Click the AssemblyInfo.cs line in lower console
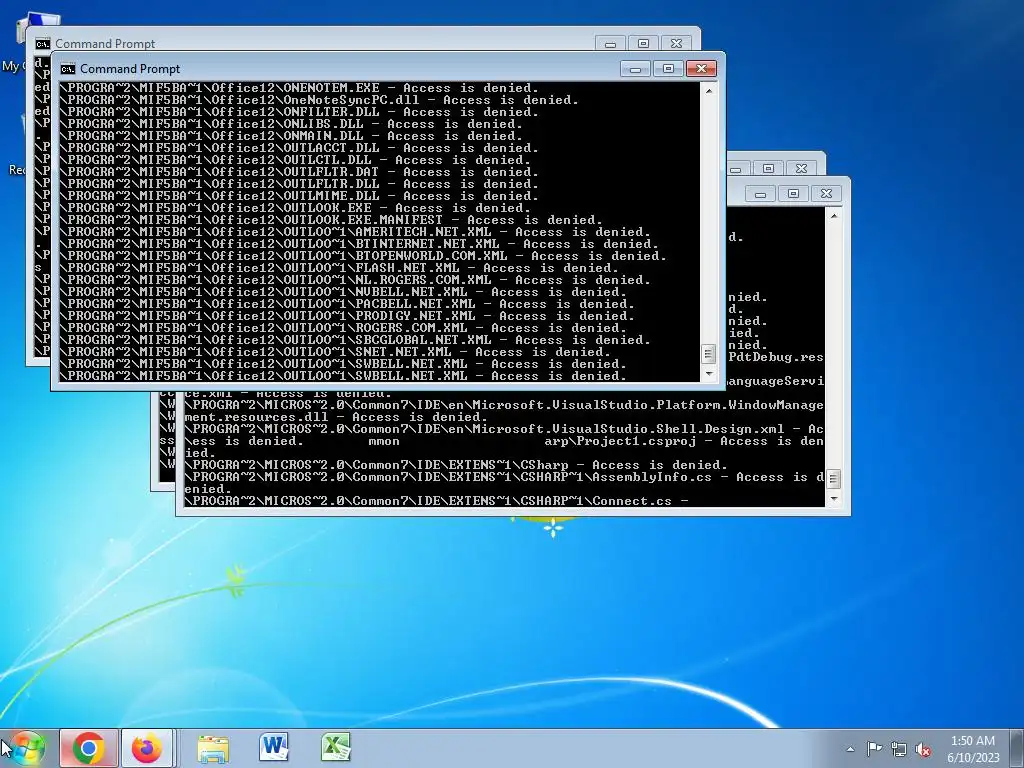The height and width of the screenshot is (768, 1024). click(504, 483)
